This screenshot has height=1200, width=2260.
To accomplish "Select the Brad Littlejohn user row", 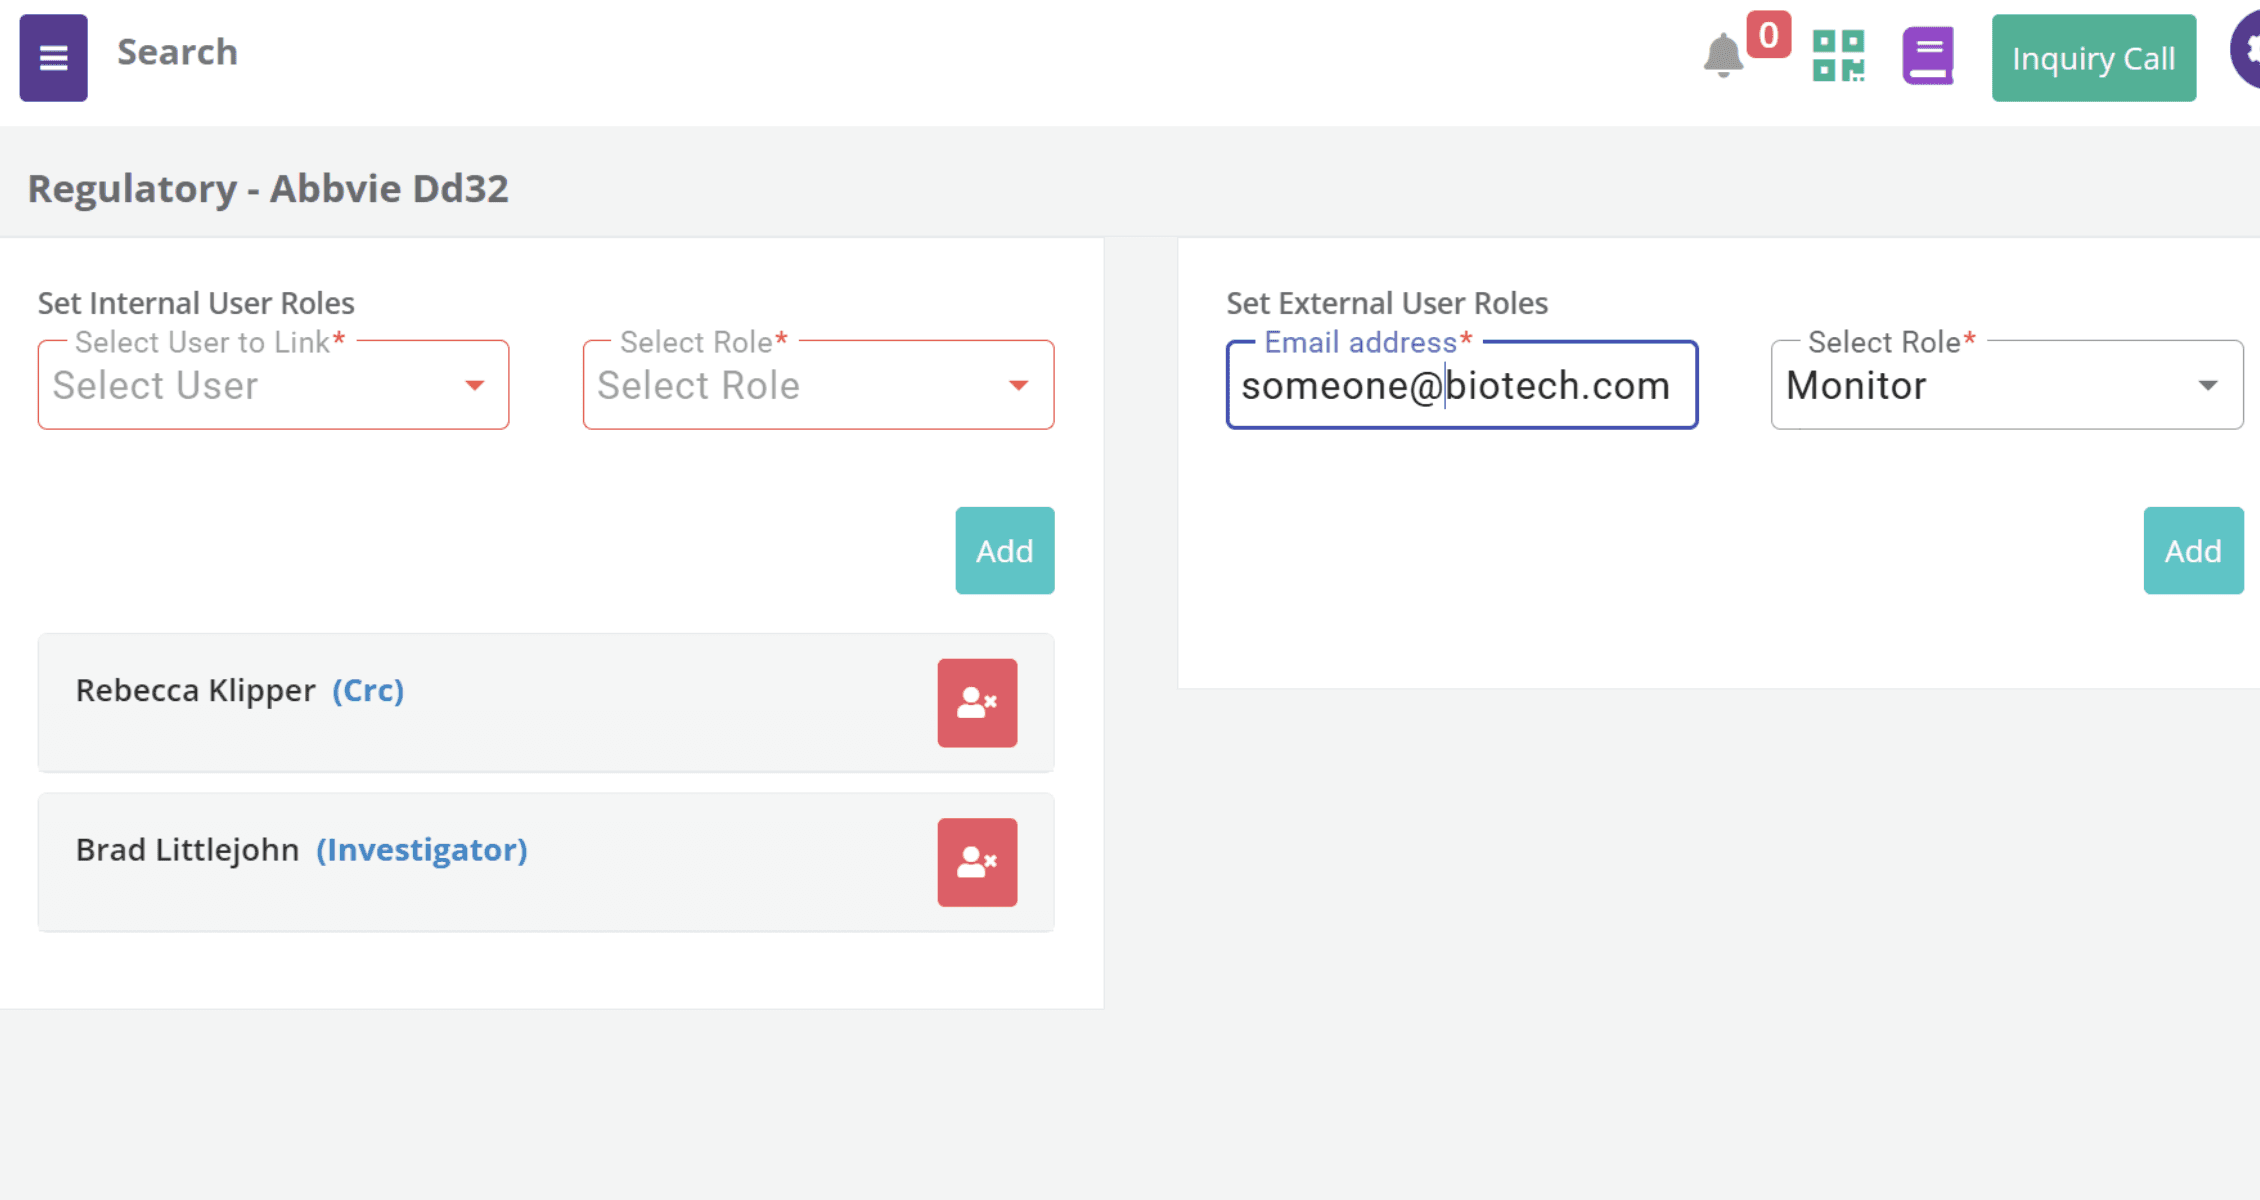I will click(x=546, y=863).
